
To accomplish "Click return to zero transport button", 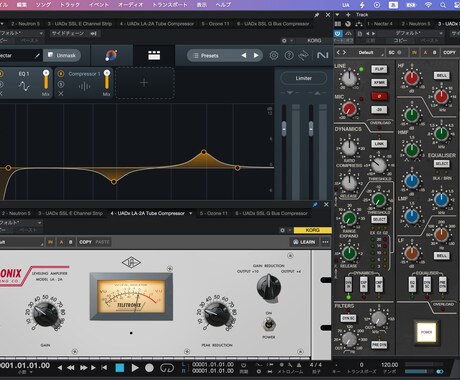I will tap(104, 368).
